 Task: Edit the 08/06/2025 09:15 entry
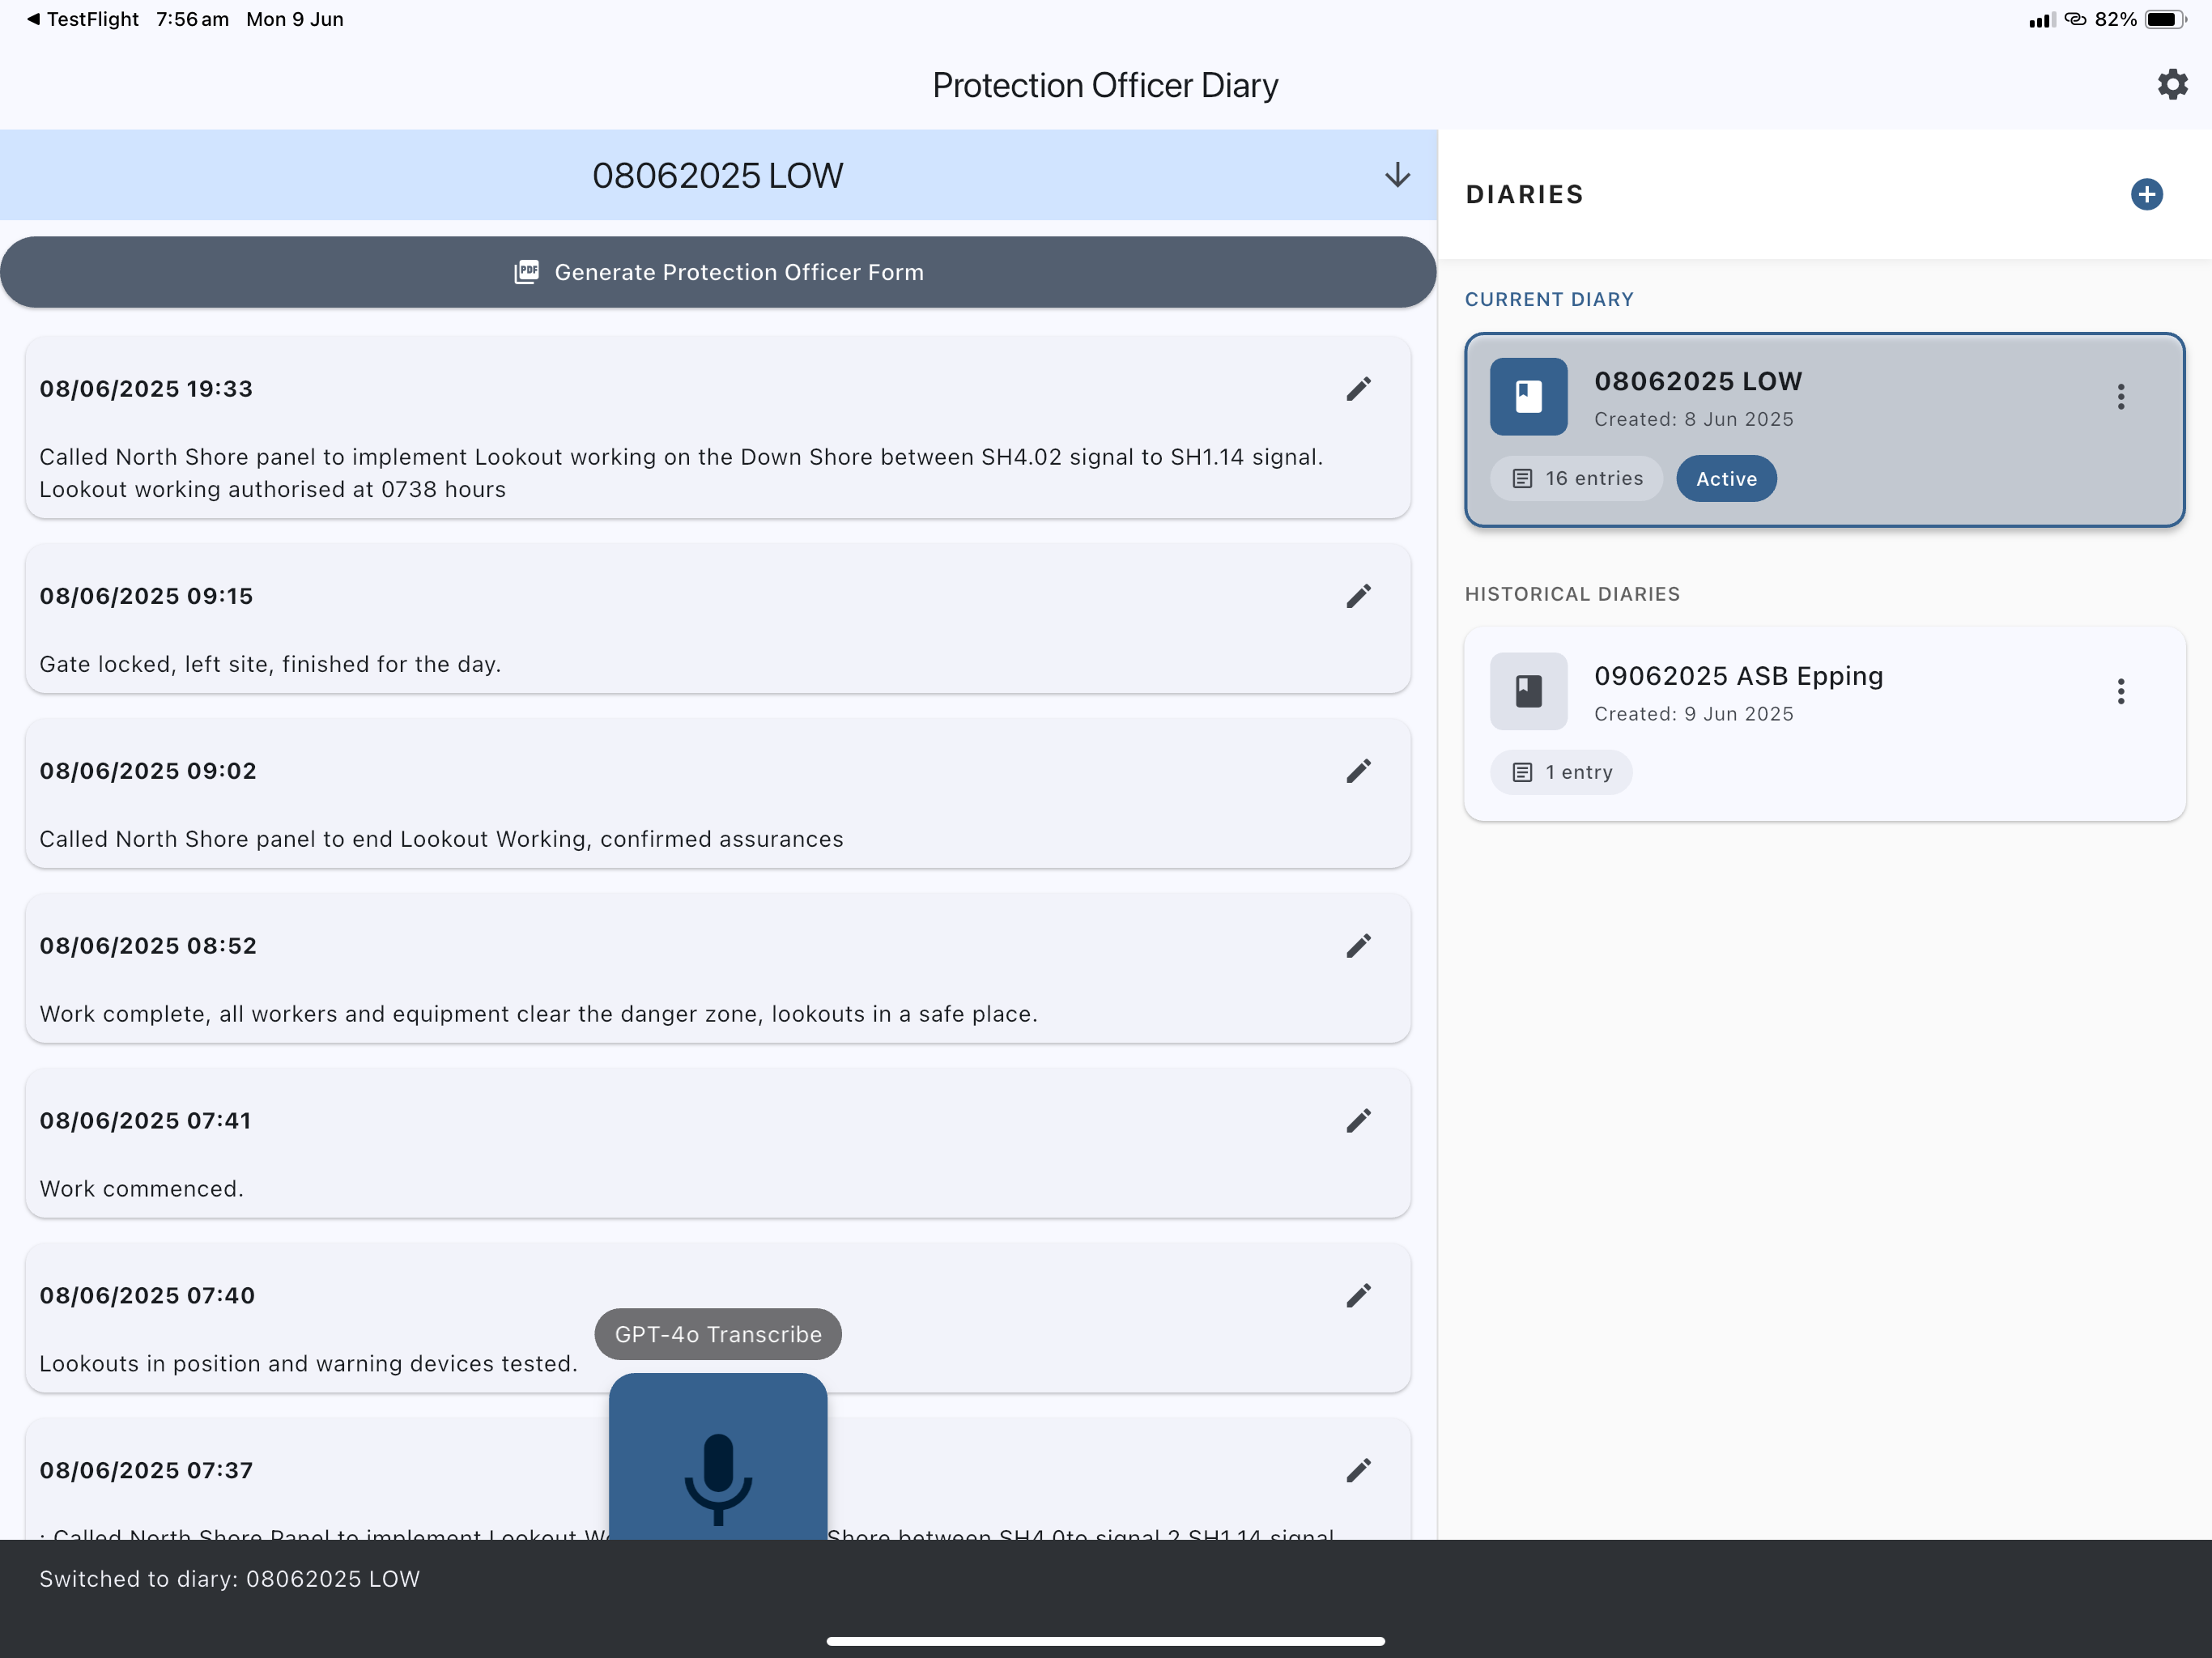click(1358, 596)
